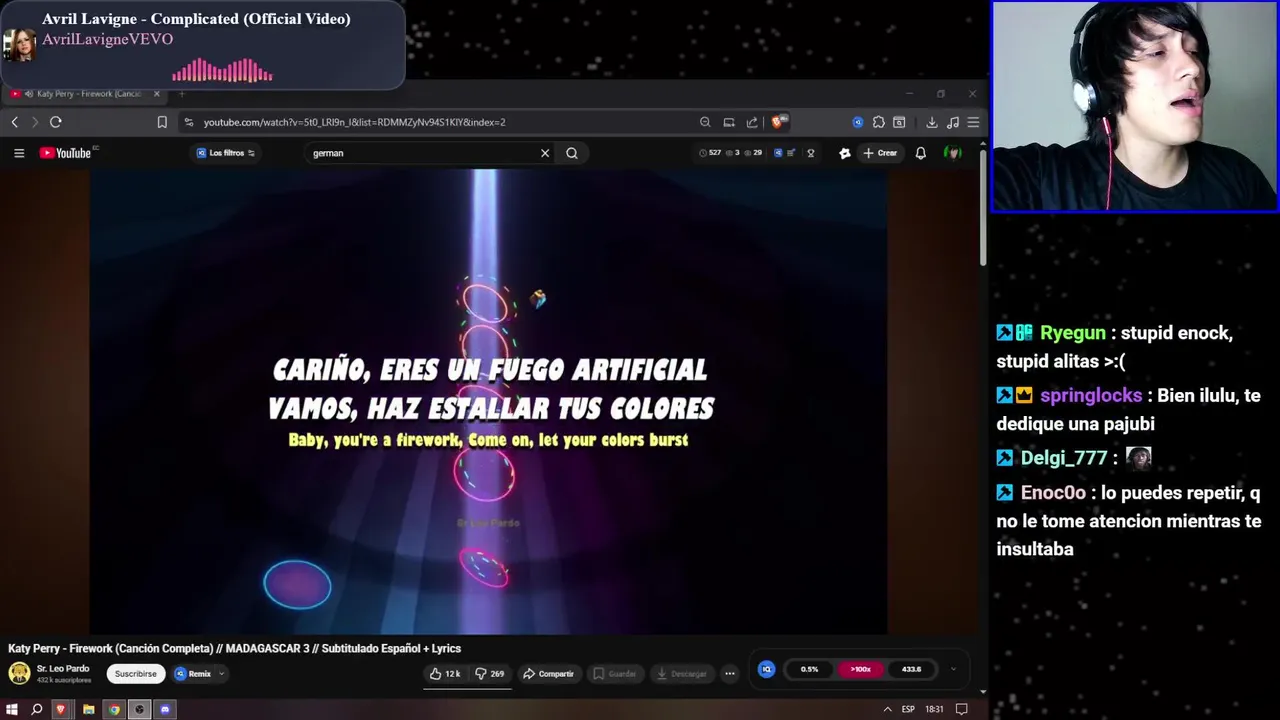1280x720 pixels.
Task: Click the Firework video player area
Action: click(x=488, y=400)
